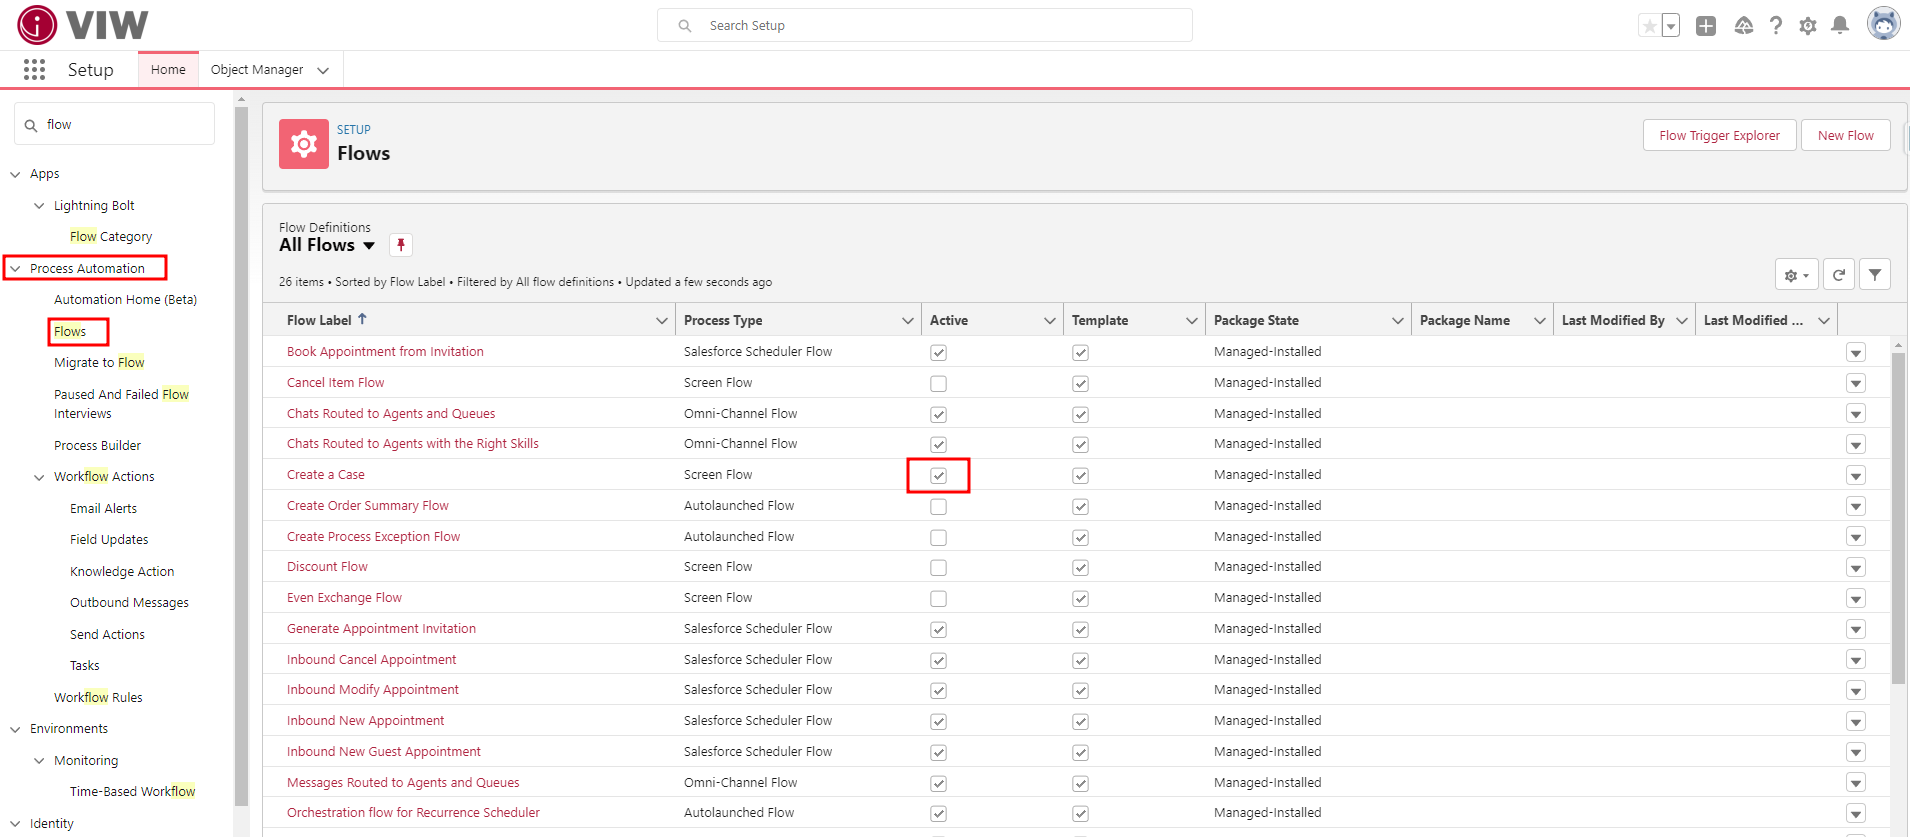Viewport: 1910px width, 837px height.
Task: Click the Favorites star icon
Action: (x=1649, y=26)
